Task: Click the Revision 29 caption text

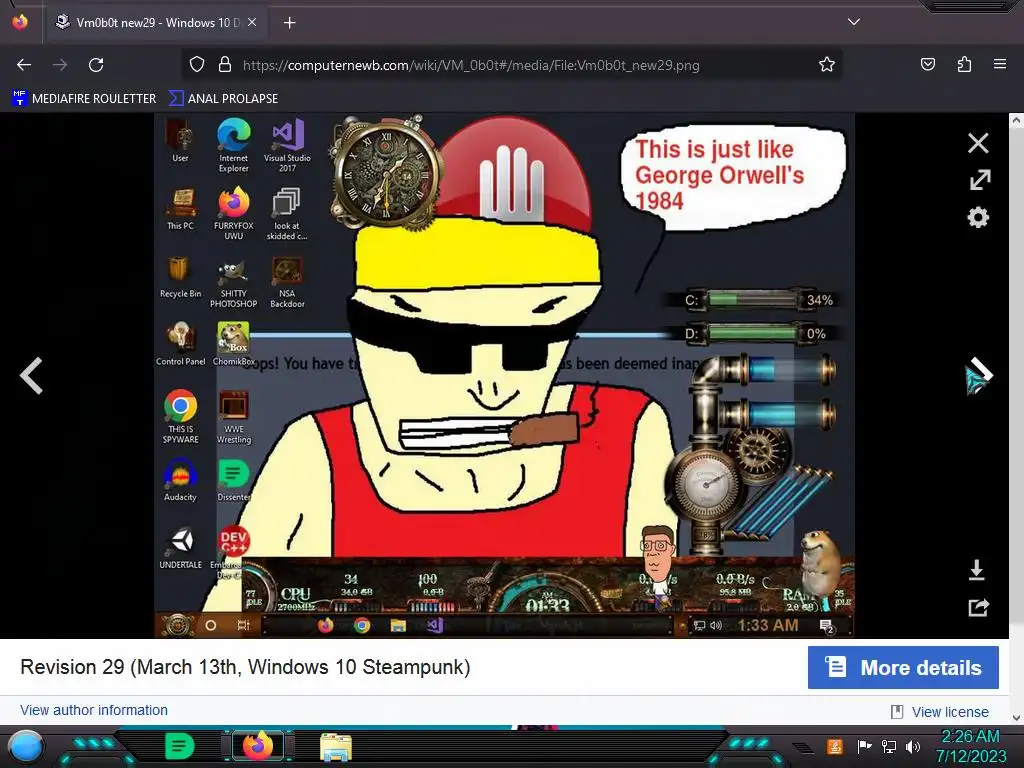Action: (245, 667)
